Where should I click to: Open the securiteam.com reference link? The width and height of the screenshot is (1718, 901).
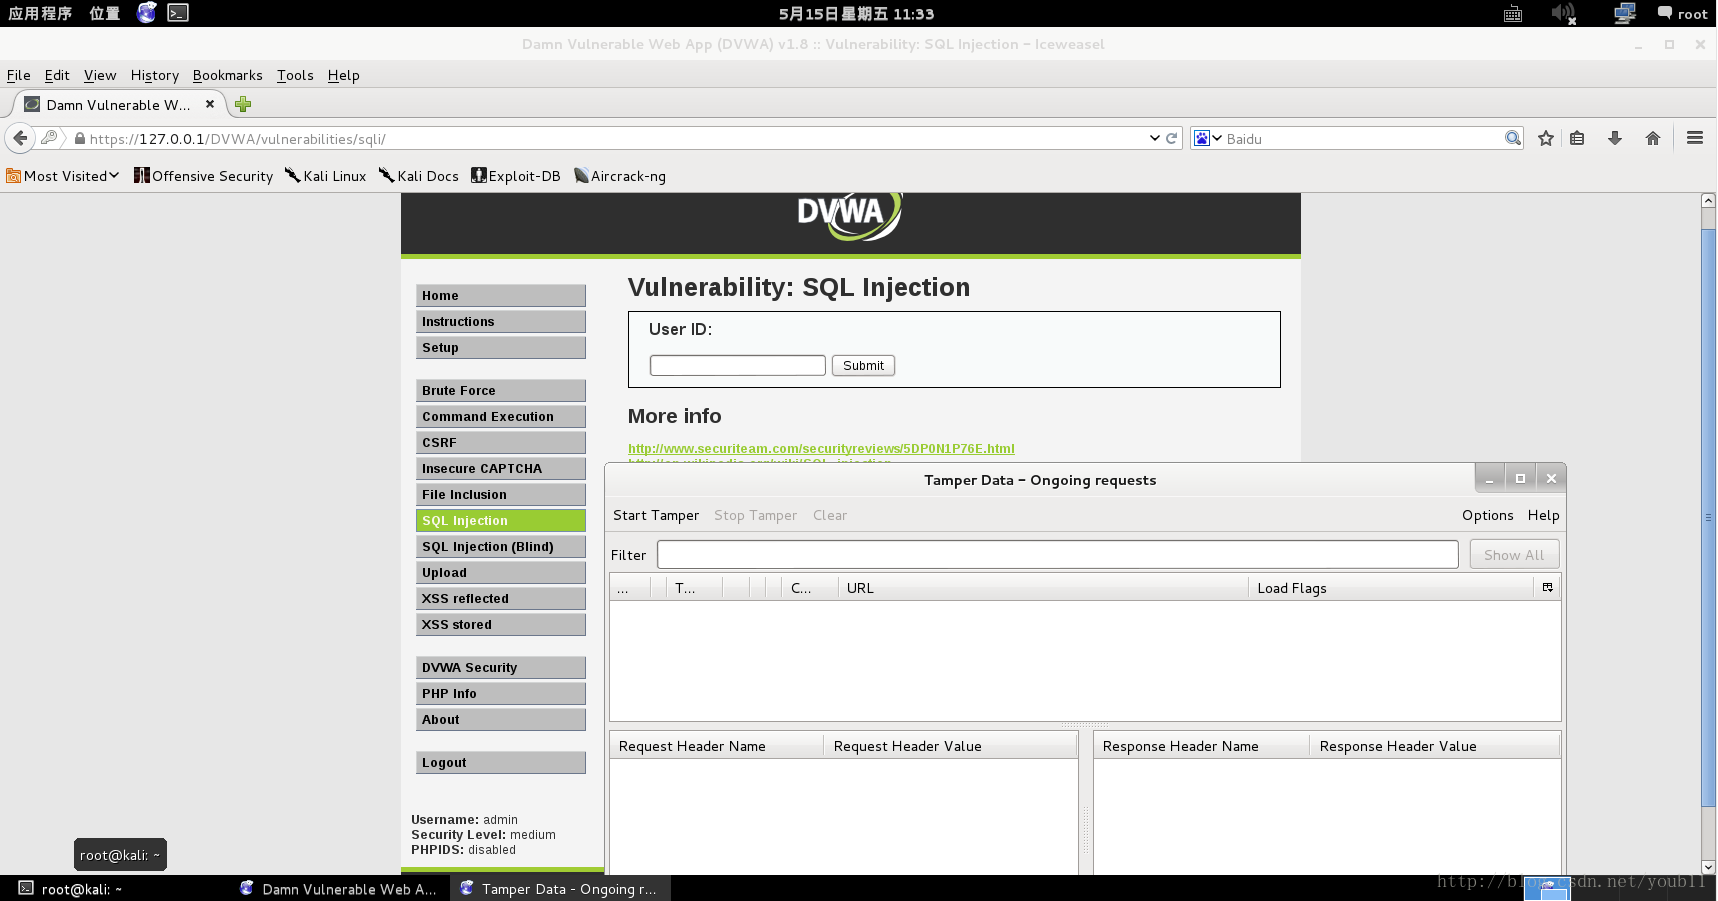pos(821,448)
